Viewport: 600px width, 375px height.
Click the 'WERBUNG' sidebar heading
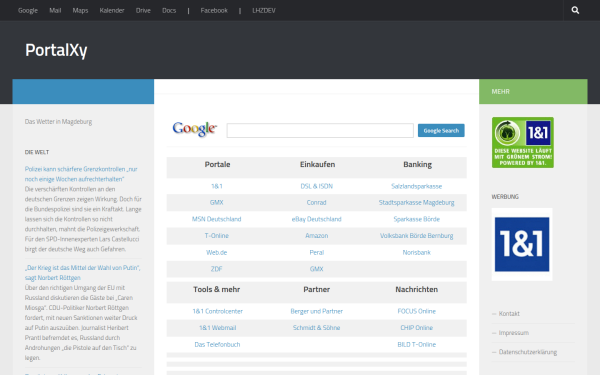505,196
